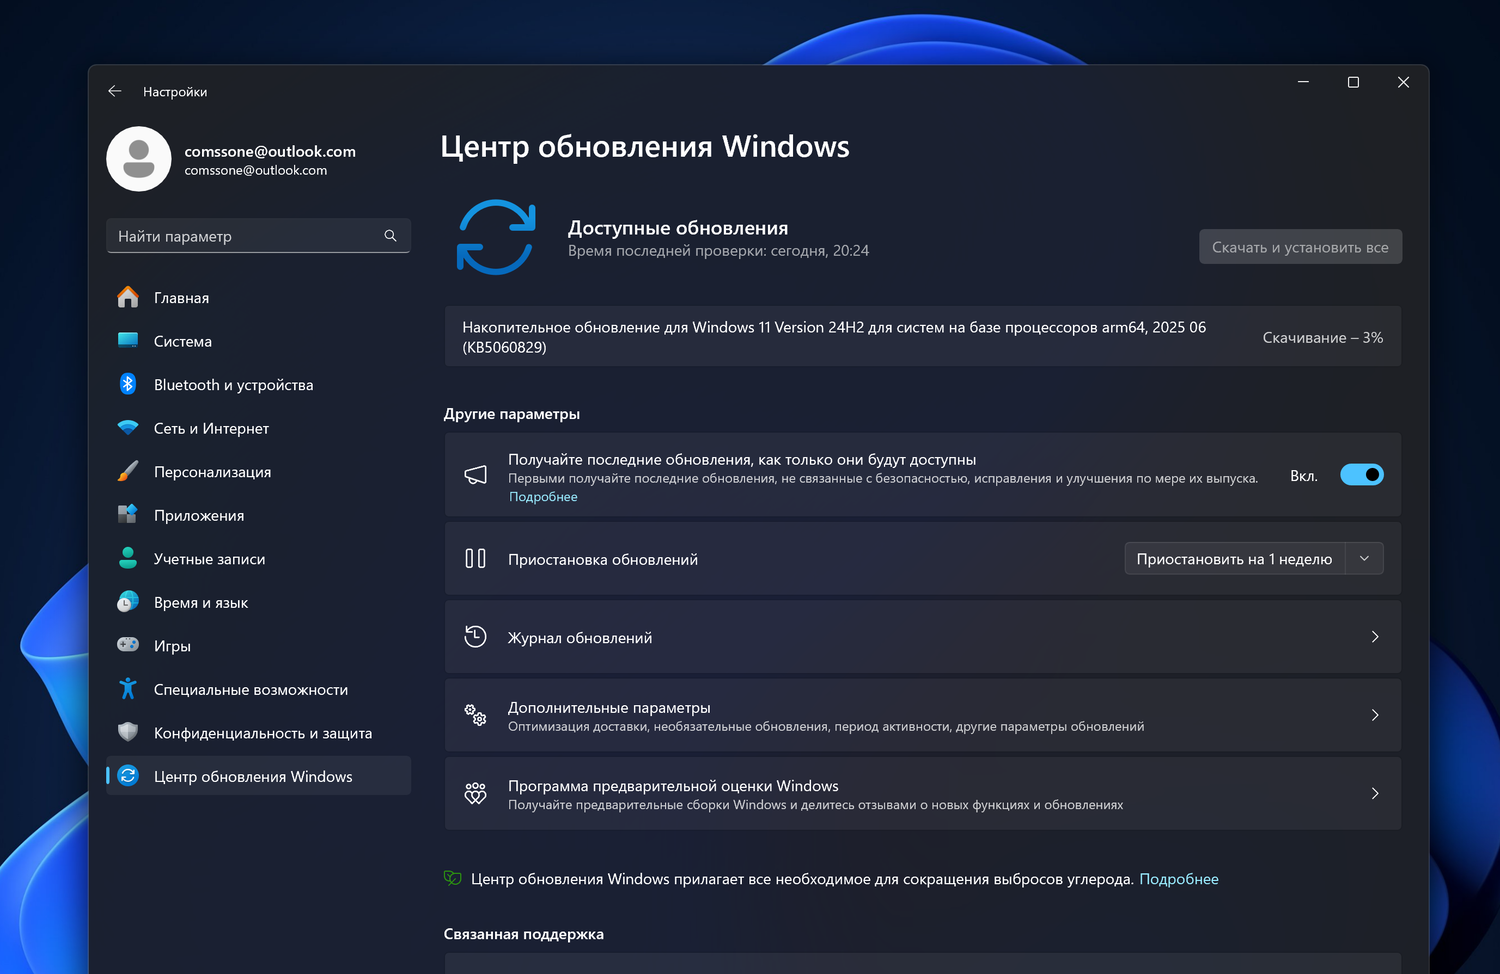The height and width of the screenshot is (974, 1500).
Task: Turn off the latest updates toggle switch
Action: point(1362,475)
